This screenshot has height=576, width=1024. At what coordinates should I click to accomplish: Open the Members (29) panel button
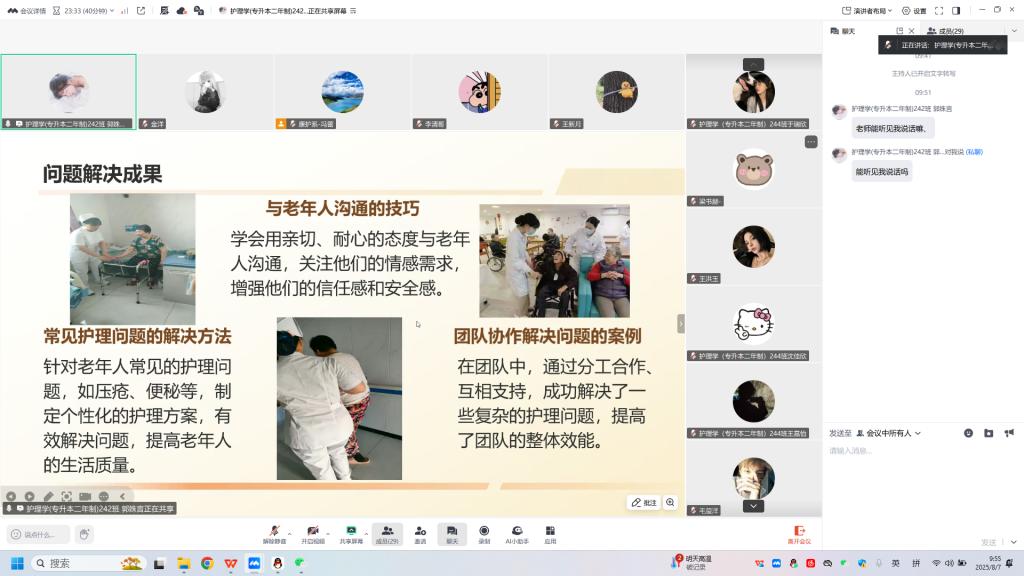click(x=387, y=534)
